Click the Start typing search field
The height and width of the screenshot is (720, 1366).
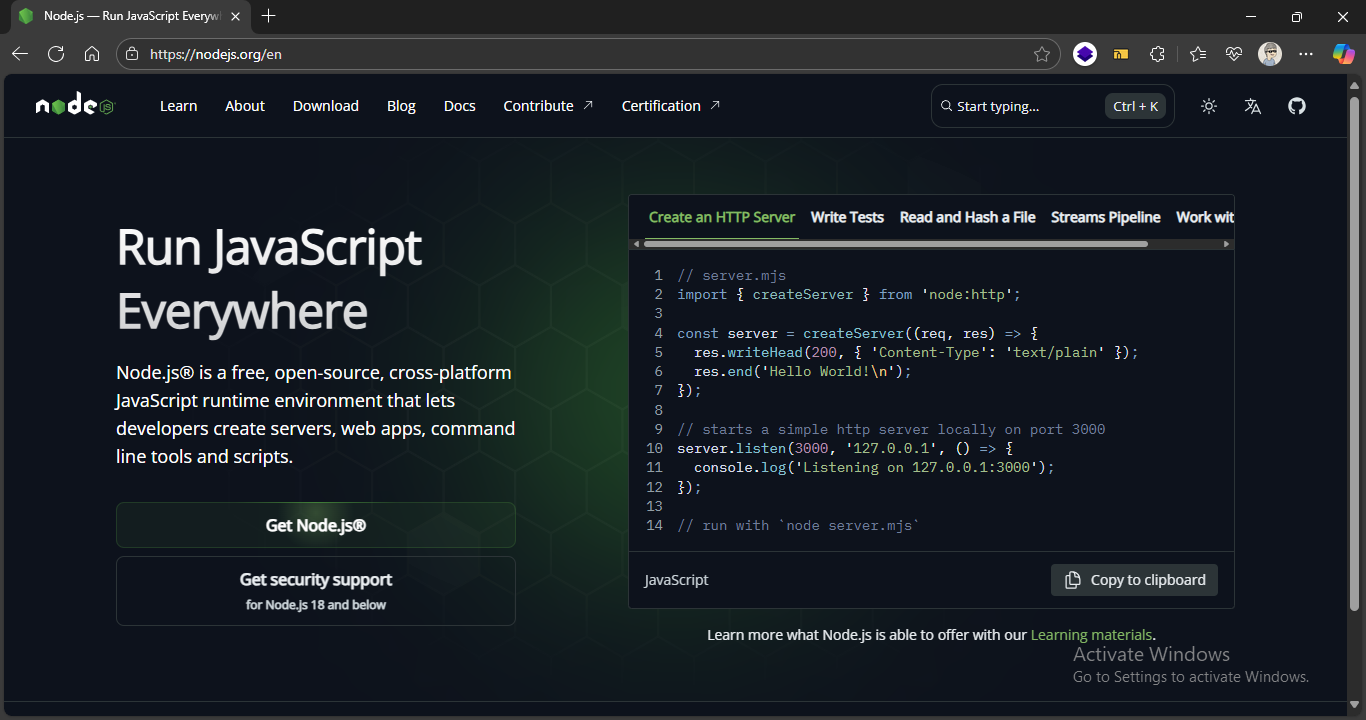(1010, 105)
